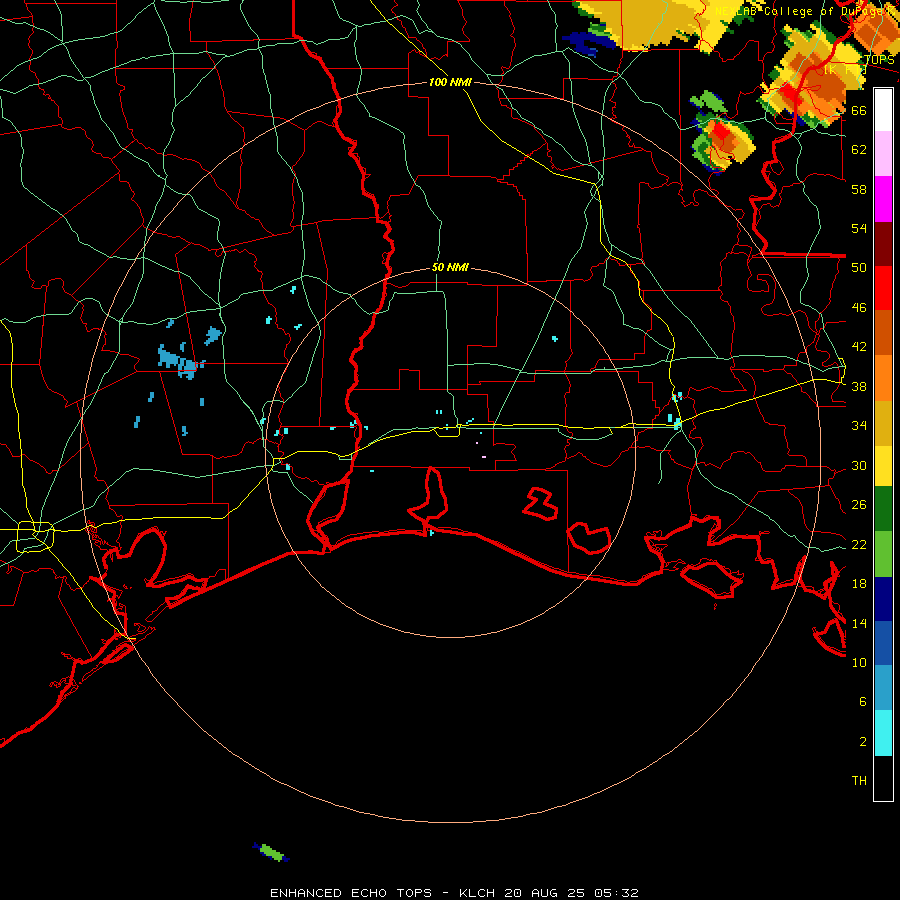
Task: Click the '58' legend value
Action: click(859, 189)
